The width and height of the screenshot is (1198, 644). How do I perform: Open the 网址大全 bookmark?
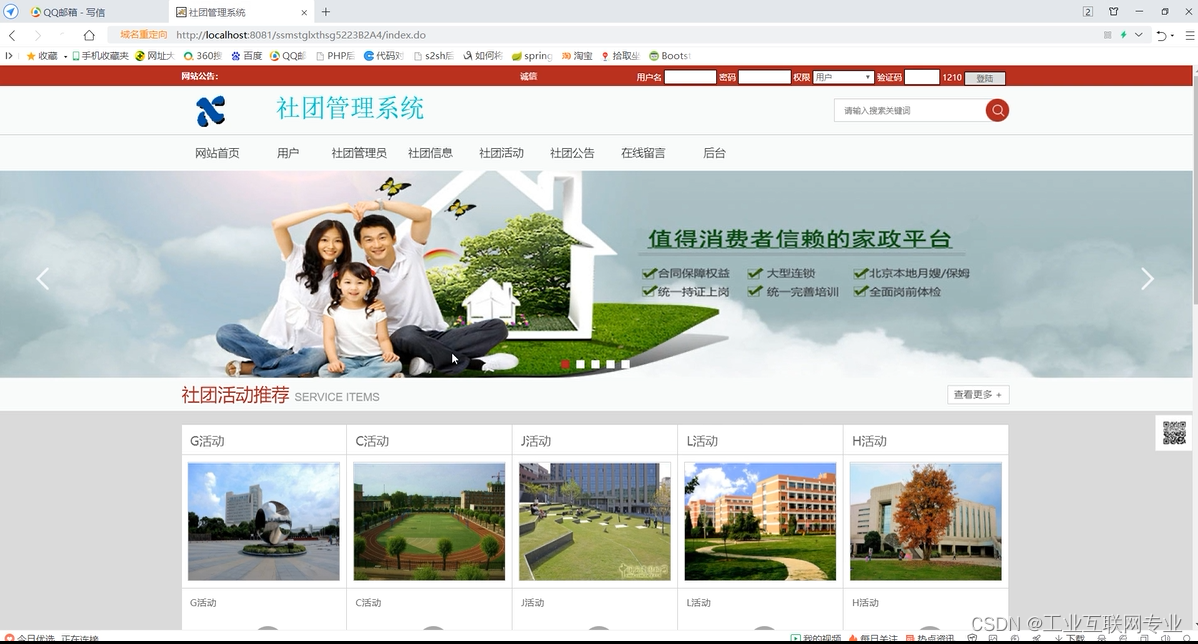155,56
